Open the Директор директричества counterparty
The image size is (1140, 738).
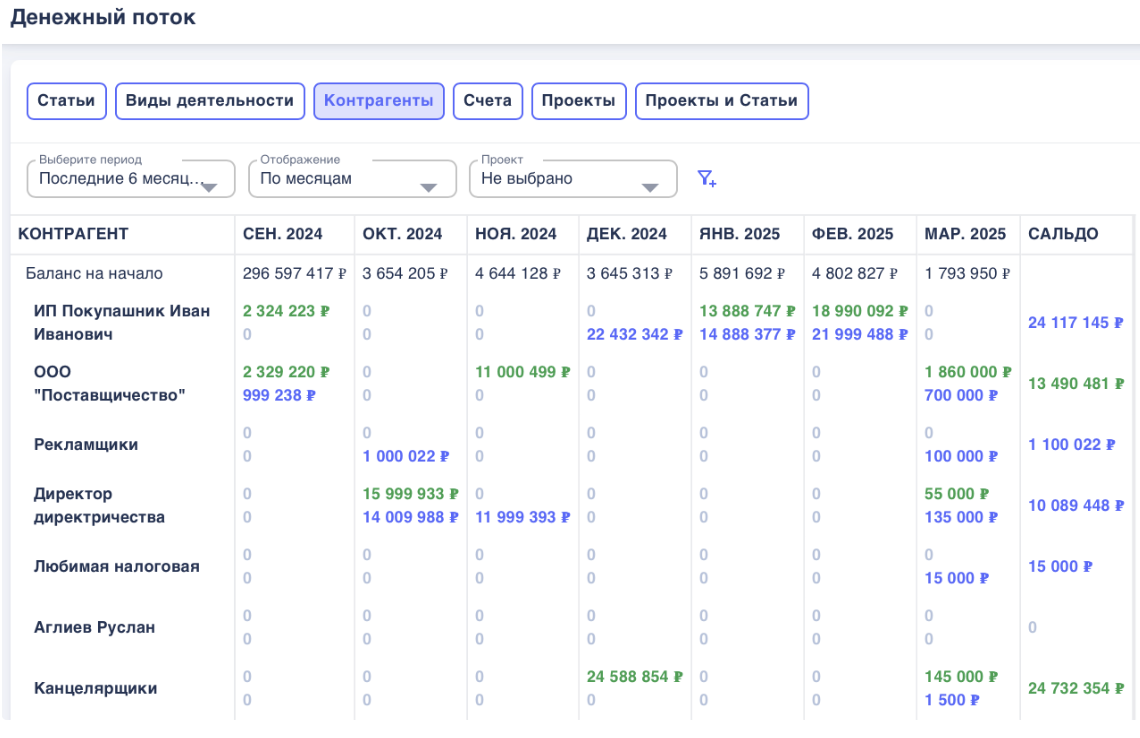[x=99, y=505]
